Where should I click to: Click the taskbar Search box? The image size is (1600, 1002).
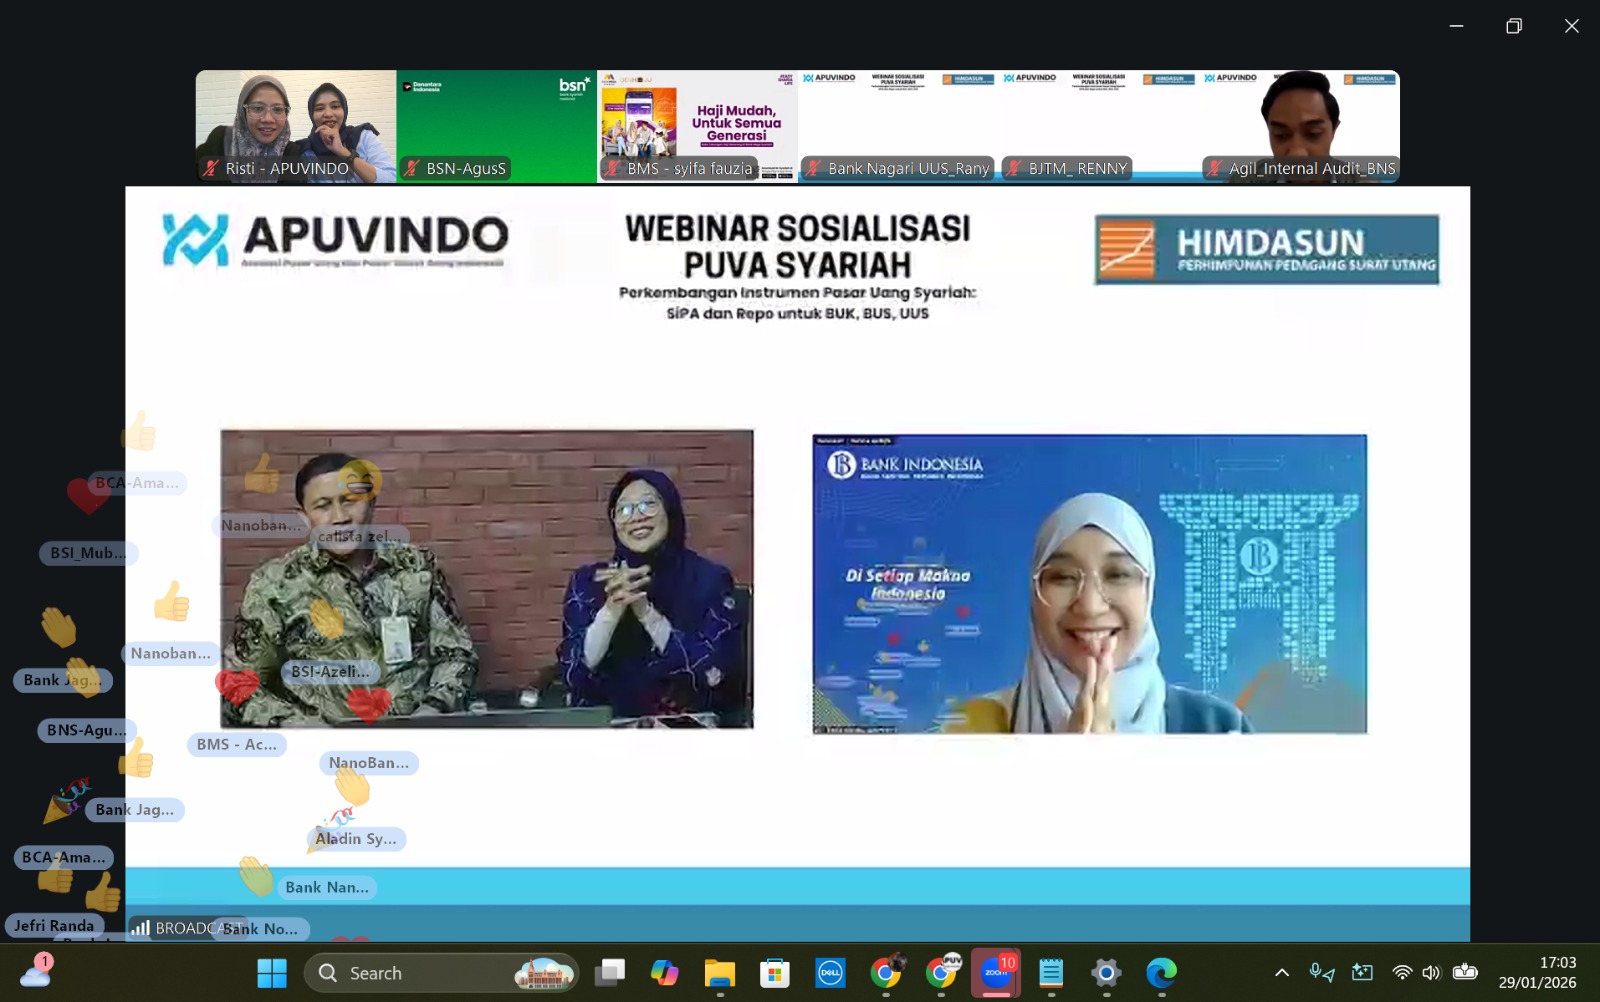click(440, 973)
